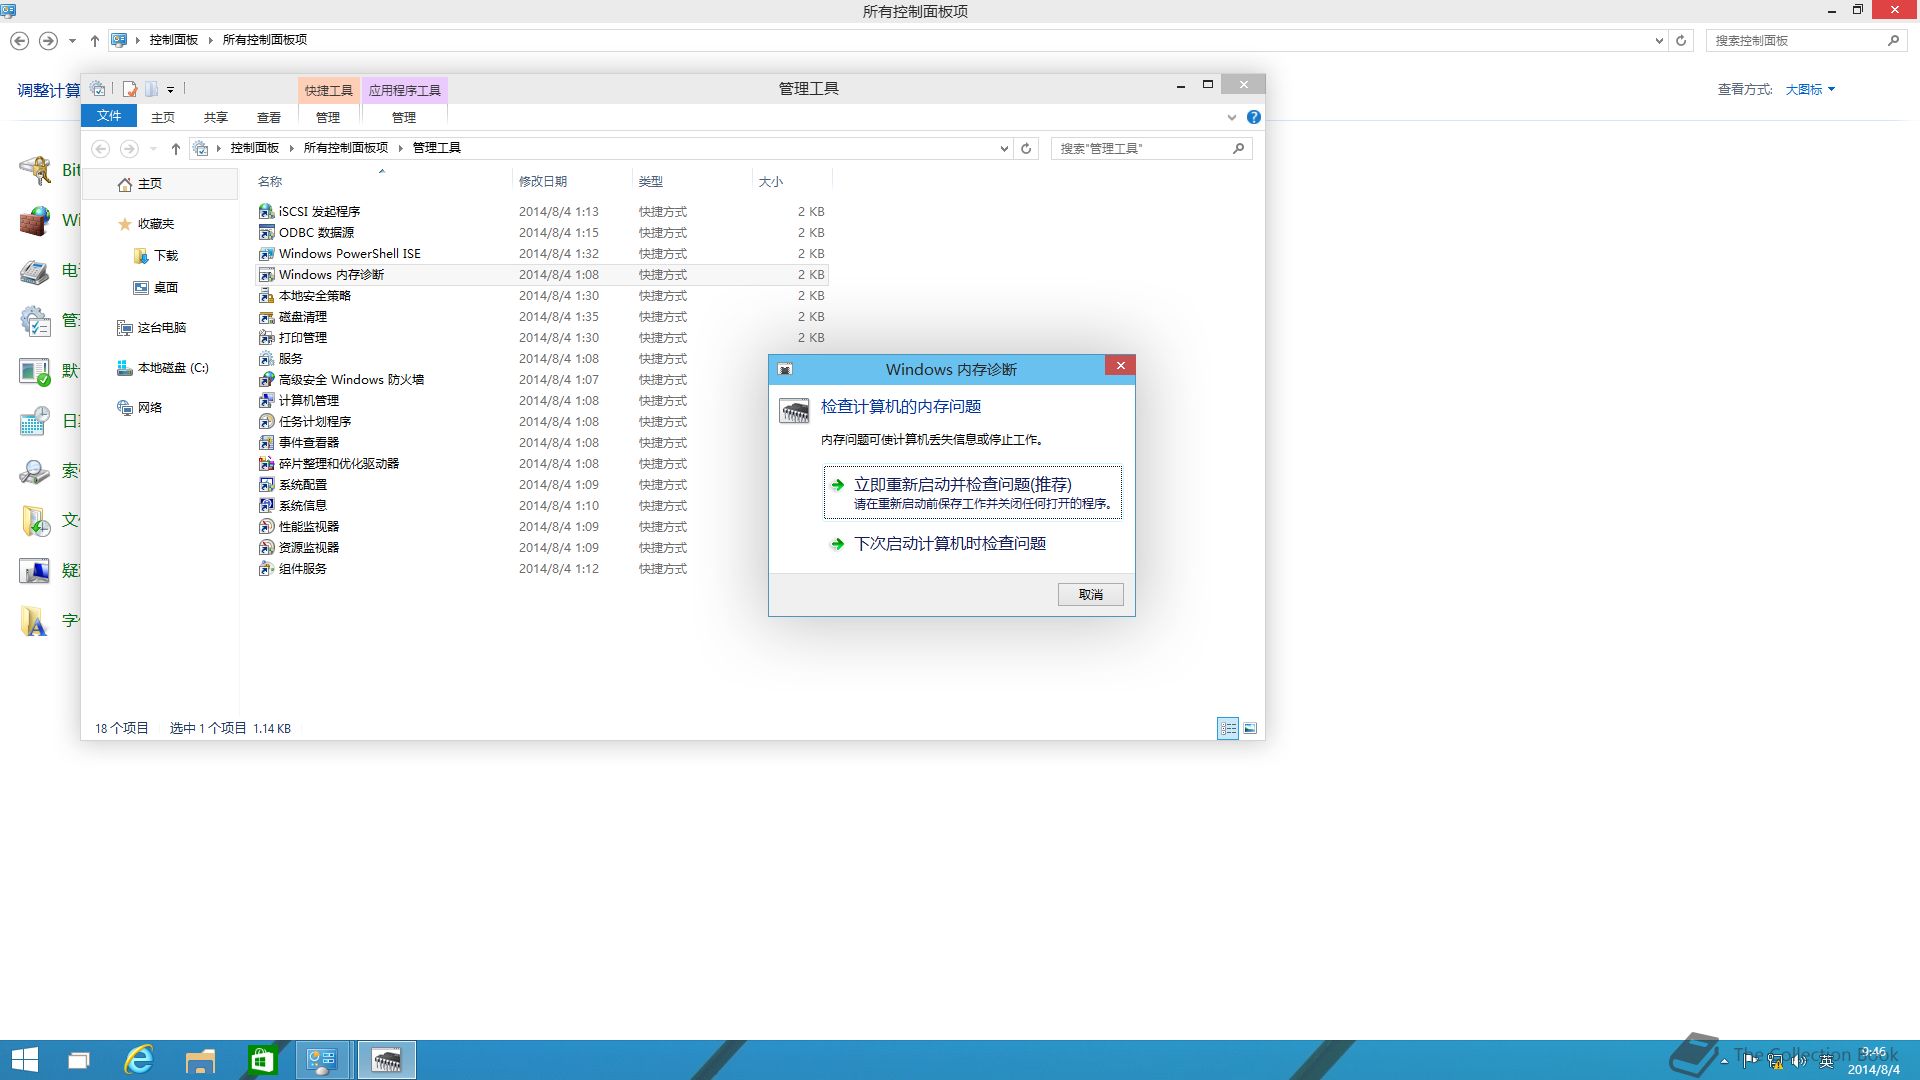1920x1080 pixels.
Task: Click up-arrow icon in 管理工具 window
Action: [x=175, y=148]
